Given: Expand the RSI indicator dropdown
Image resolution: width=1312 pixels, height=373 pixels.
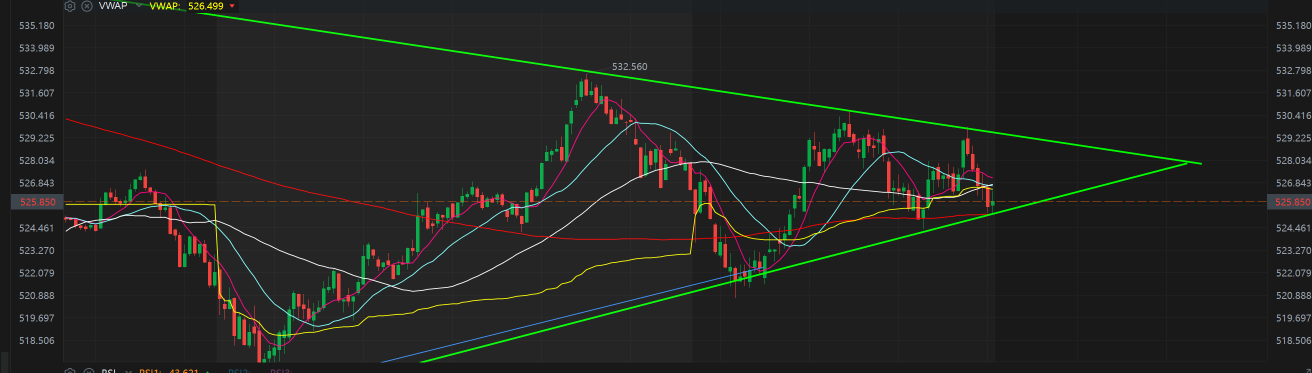Looking at the screenshot, I should point(129,371).
